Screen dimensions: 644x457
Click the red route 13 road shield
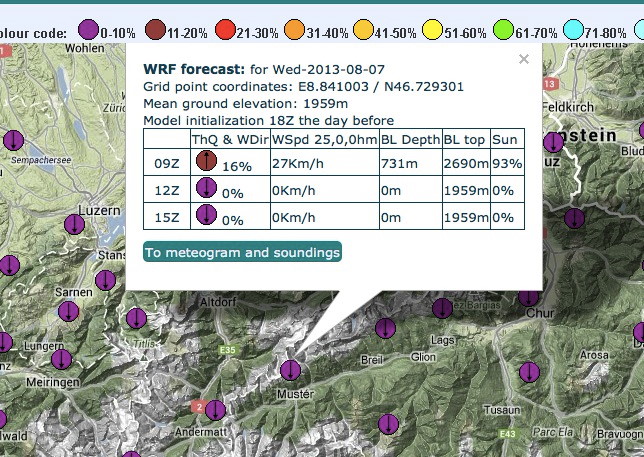point(549,84)
